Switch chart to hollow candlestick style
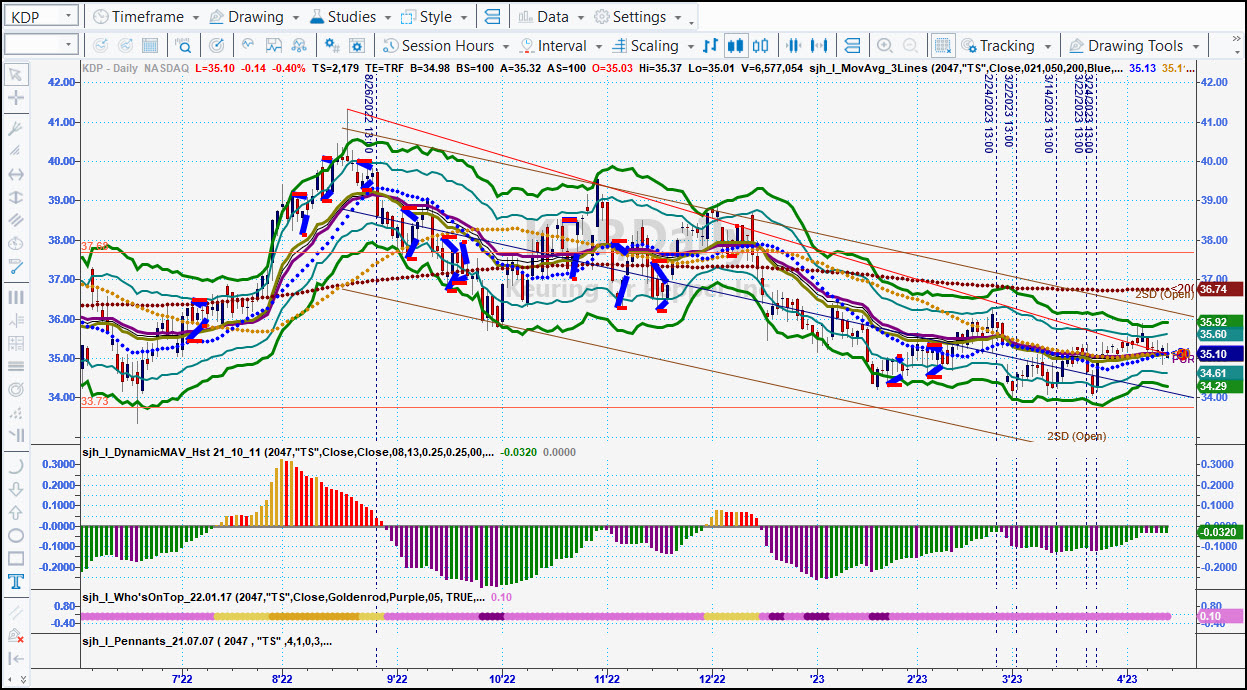The width and height of the screenshot is (1247, 690). (760, 45)
